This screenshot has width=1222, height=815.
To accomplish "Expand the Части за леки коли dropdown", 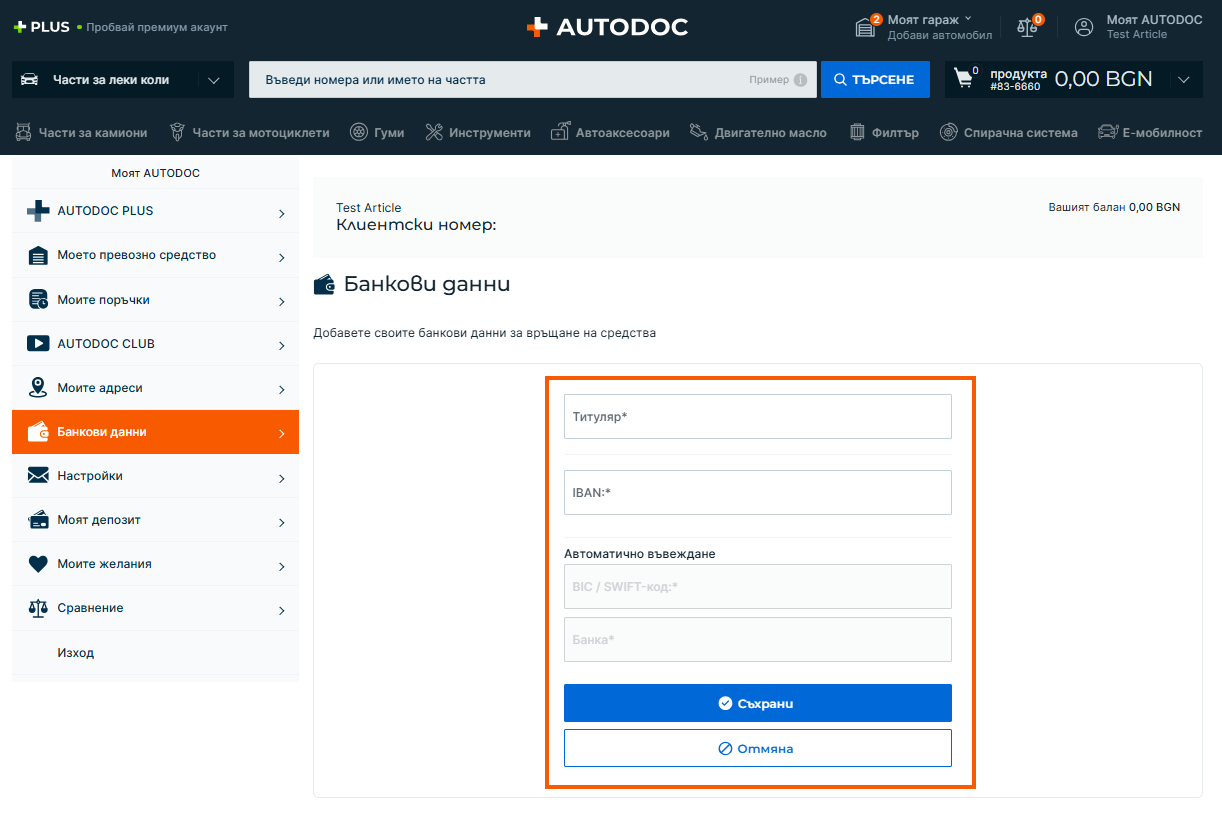I will click(213, 80).
